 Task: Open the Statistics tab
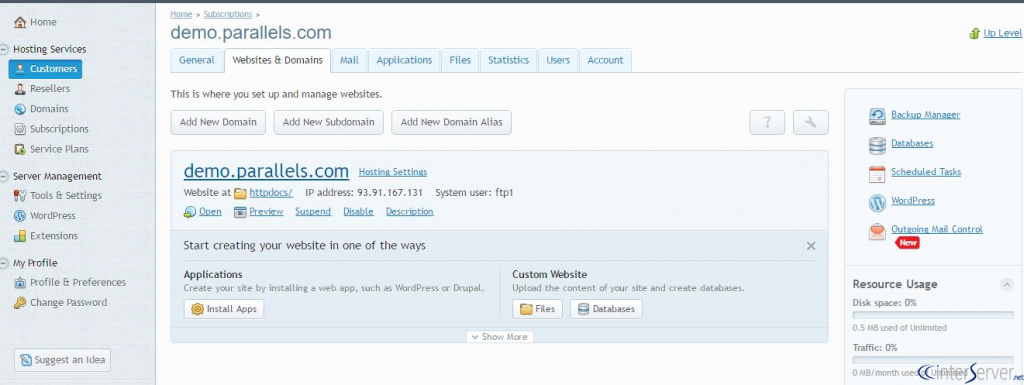click(508, 60)
